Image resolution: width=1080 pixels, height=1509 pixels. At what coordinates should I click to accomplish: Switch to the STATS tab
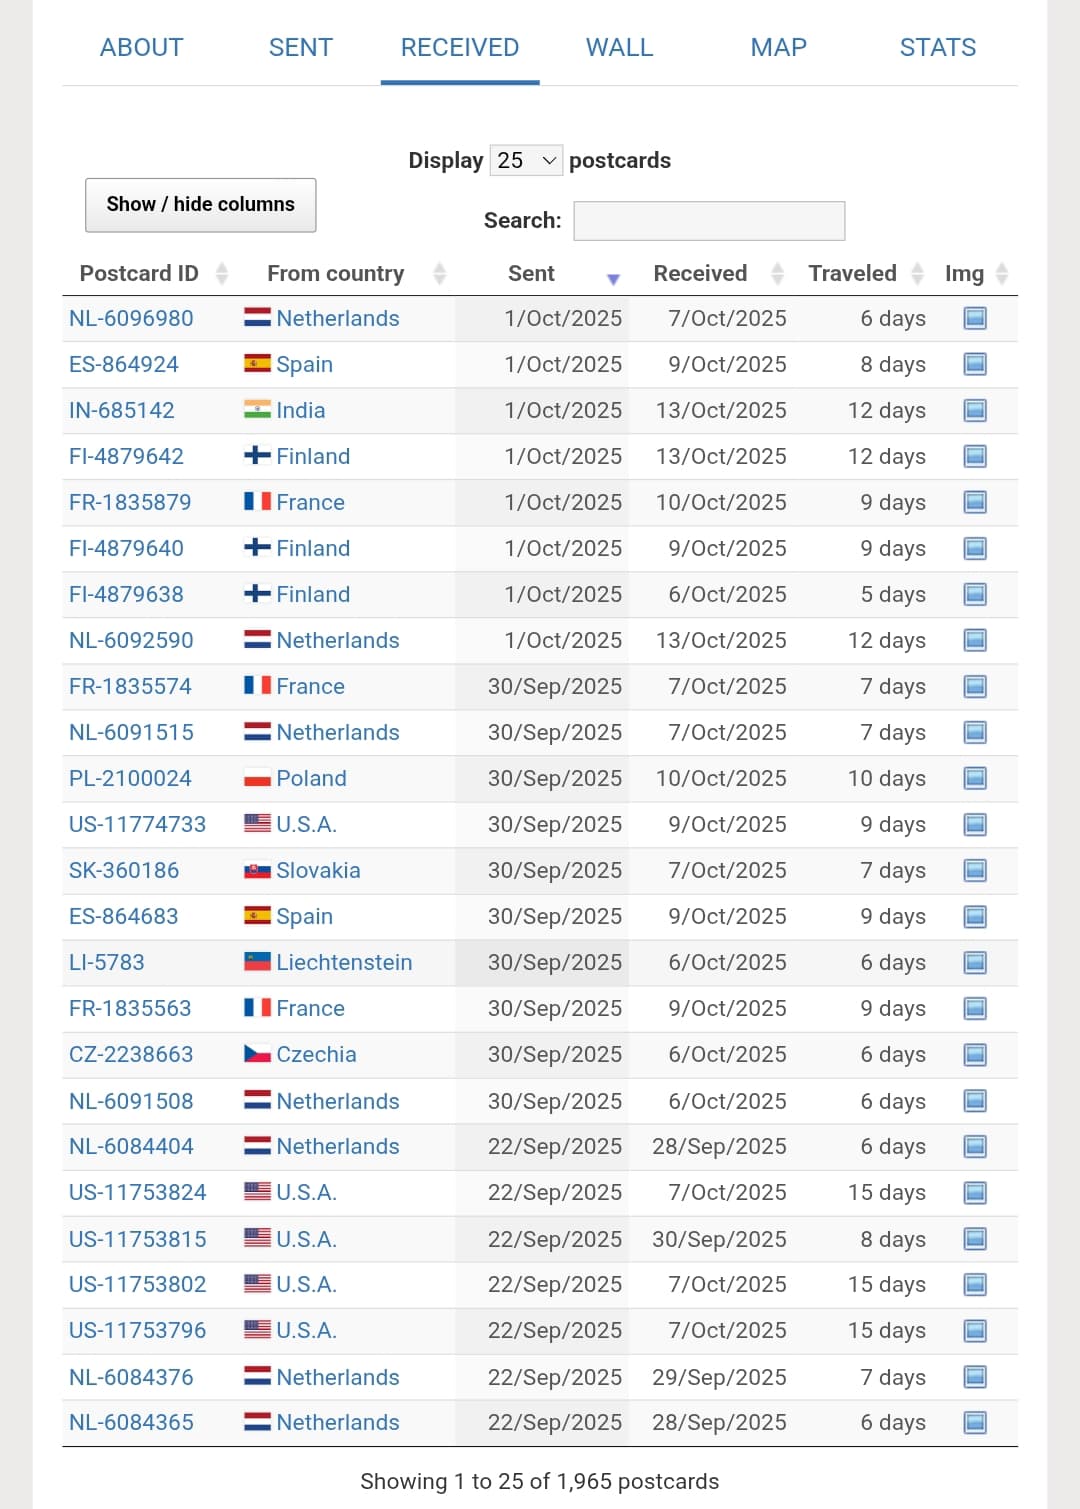pos(937,47)
